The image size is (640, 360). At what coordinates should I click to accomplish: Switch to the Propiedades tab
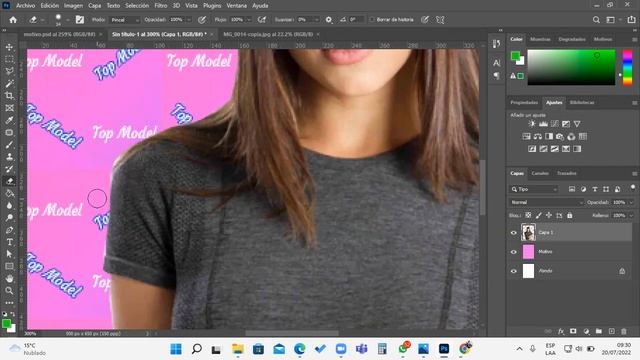click(x=524, y=102)
